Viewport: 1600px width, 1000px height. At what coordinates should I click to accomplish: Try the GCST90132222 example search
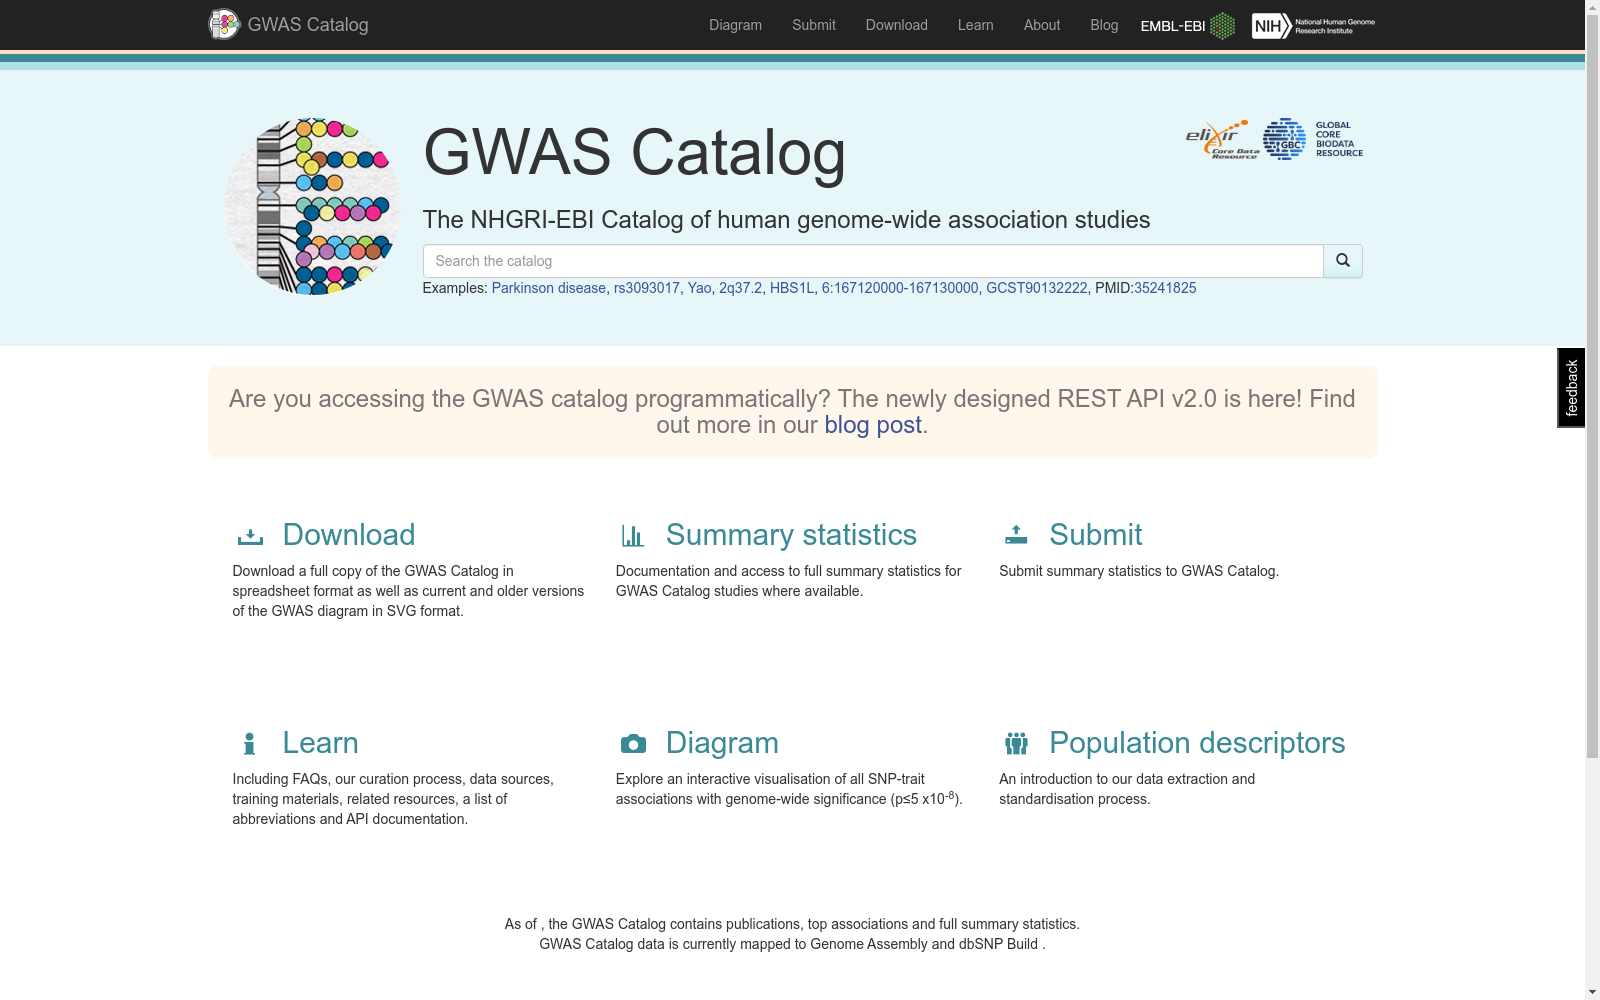[x=1036, y=288]
